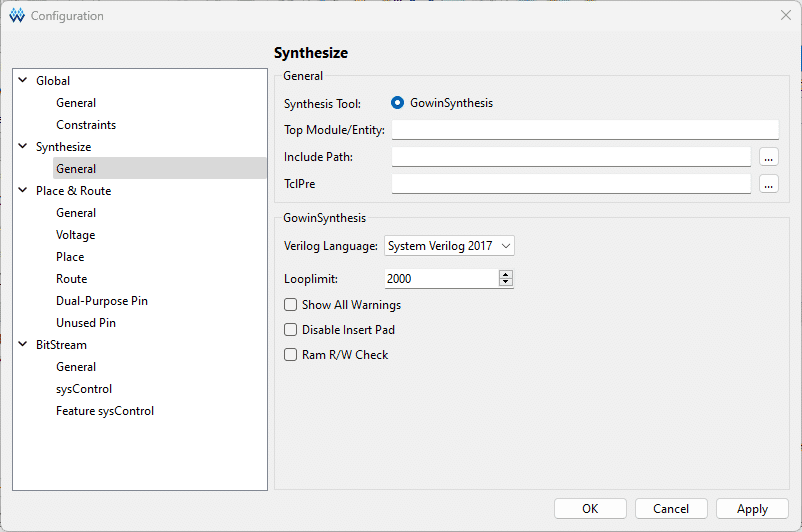Enable the Show All Warnings checkbox
Image resolution: width=802 pixels, height=532 pixels.
point(291,305)
